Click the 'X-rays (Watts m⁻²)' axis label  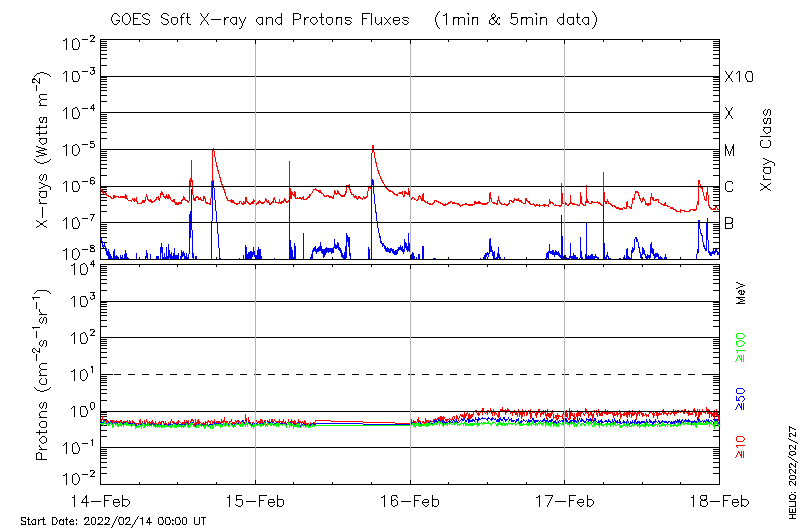pyautogui.click(x=43, y=150)
